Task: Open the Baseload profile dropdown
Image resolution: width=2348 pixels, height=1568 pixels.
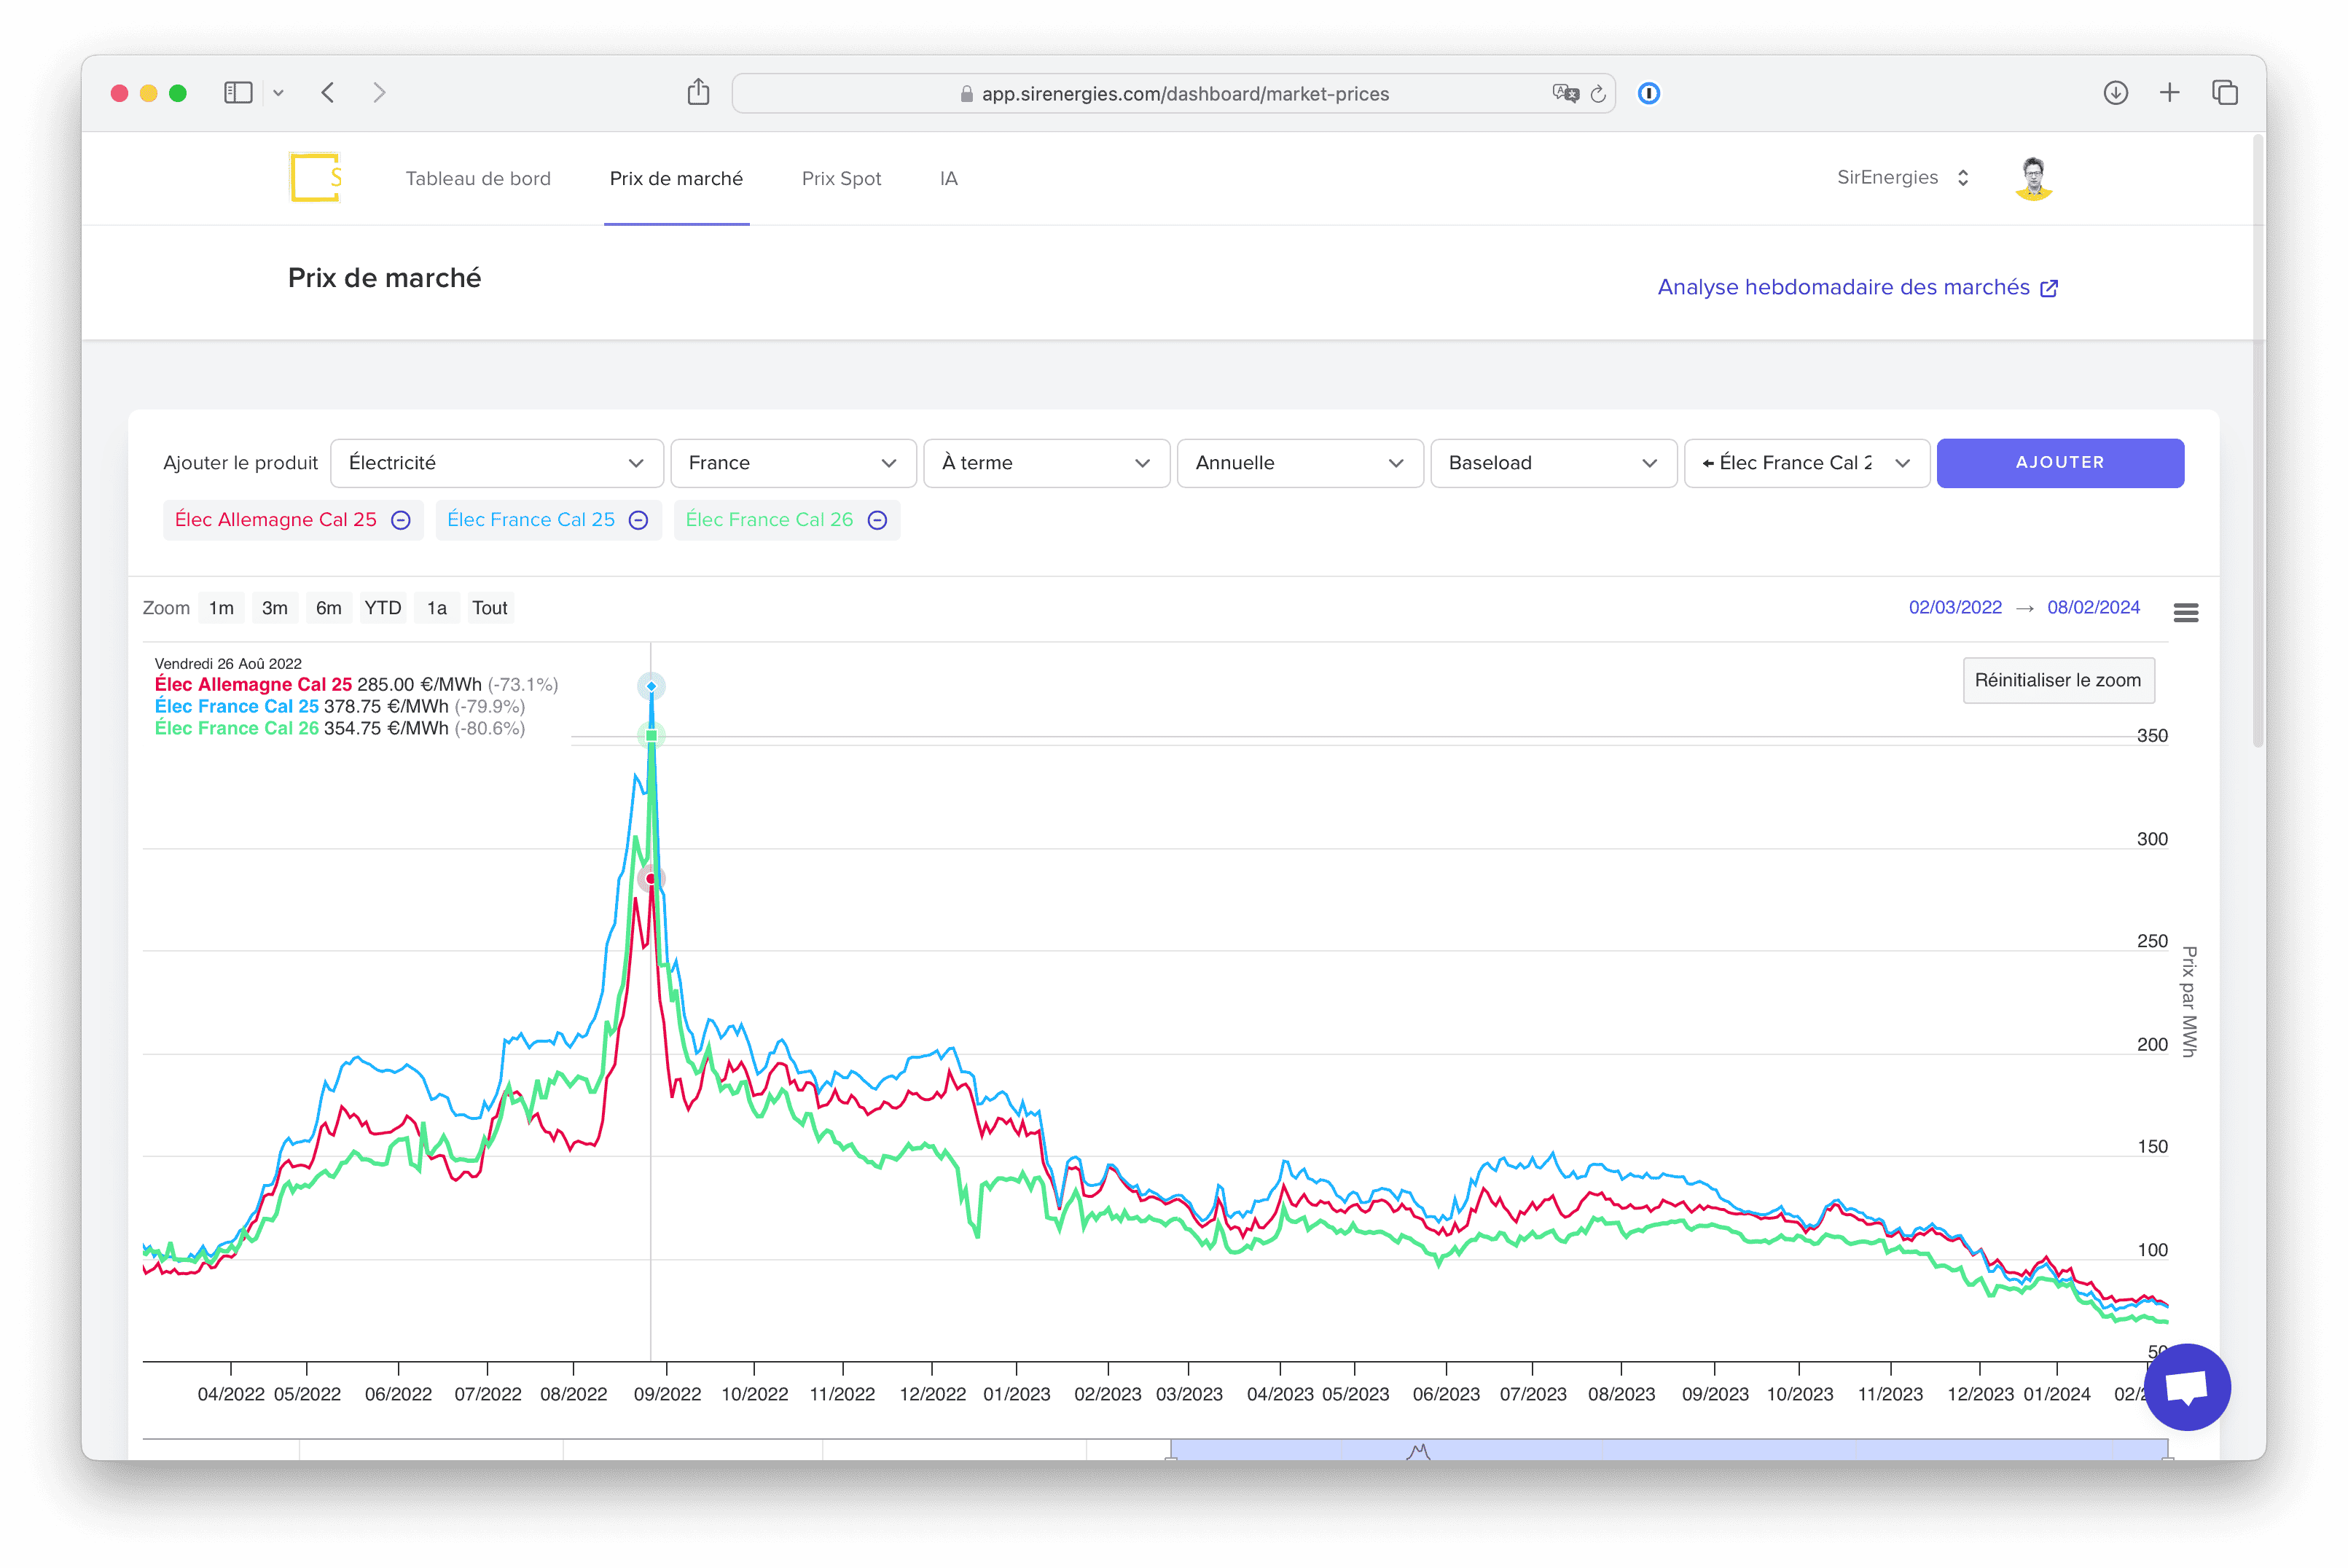Action: (1552, 463)
